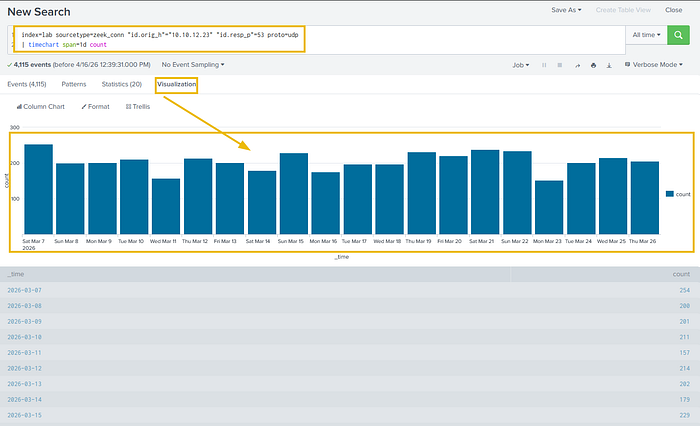Screen dimensions: 700x426
Task: Click the count value 157
Action: 685,353
